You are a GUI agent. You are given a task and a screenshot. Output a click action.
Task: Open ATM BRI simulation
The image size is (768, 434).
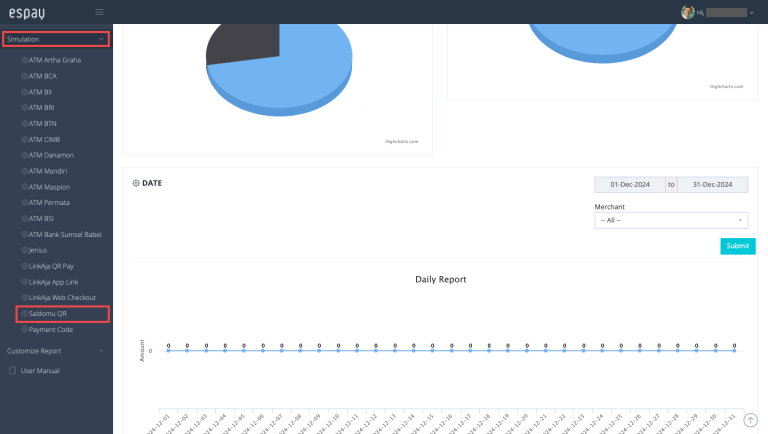point(41,108)
